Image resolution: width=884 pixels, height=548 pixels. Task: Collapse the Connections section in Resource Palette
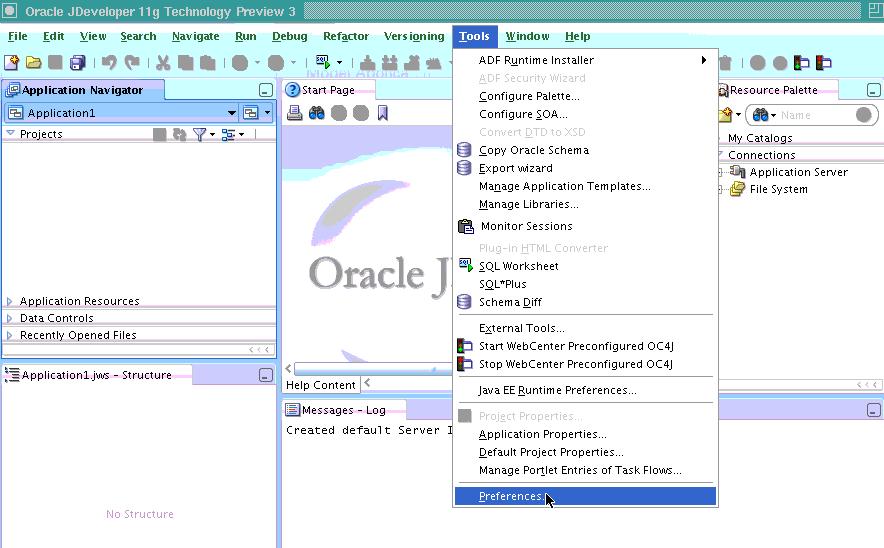click(x=721, y=154)
